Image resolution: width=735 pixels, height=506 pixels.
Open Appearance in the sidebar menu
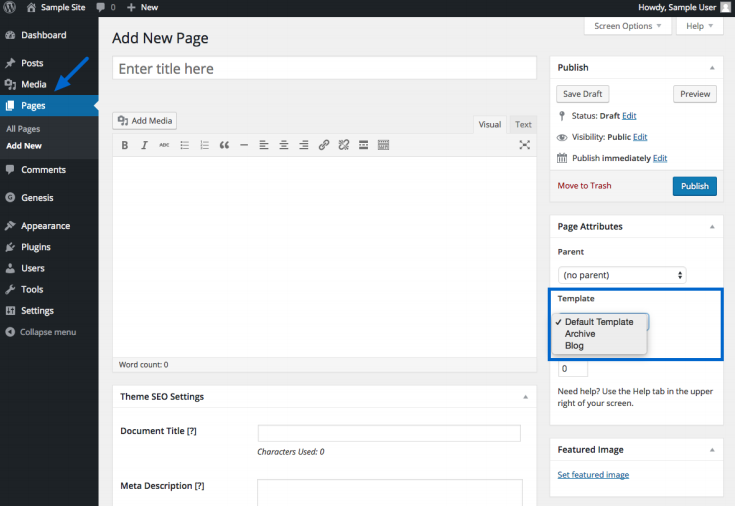click(x=45, y=226)
